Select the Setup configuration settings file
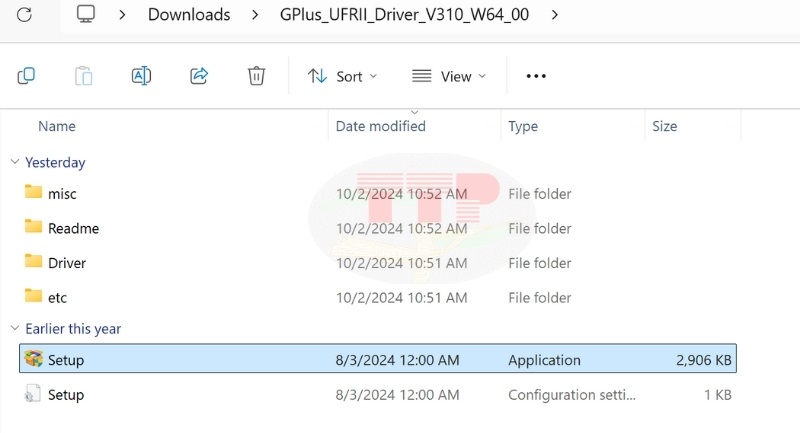The width and height of the screenshot is (800, 433). [66, 395]
